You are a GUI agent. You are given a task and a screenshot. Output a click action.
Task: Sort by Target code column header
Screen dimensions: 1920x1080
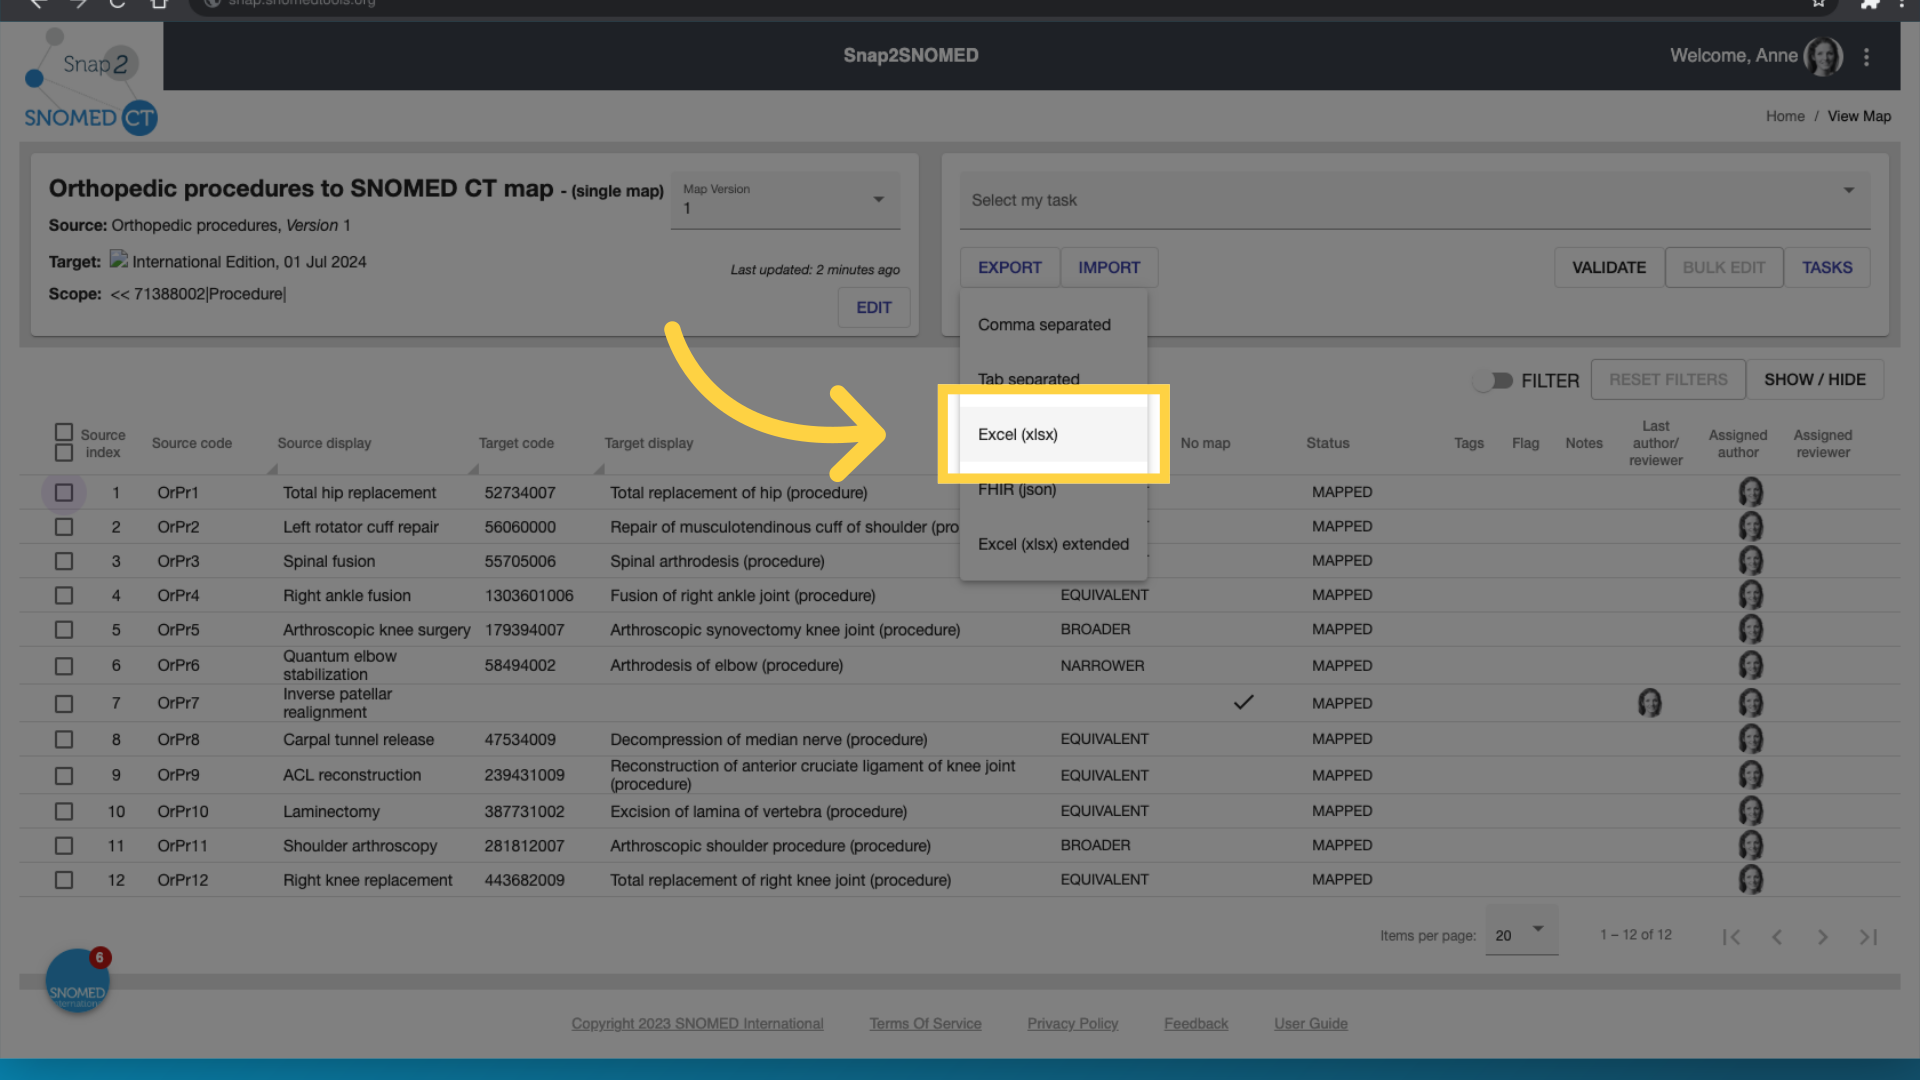tap(516, 443)
